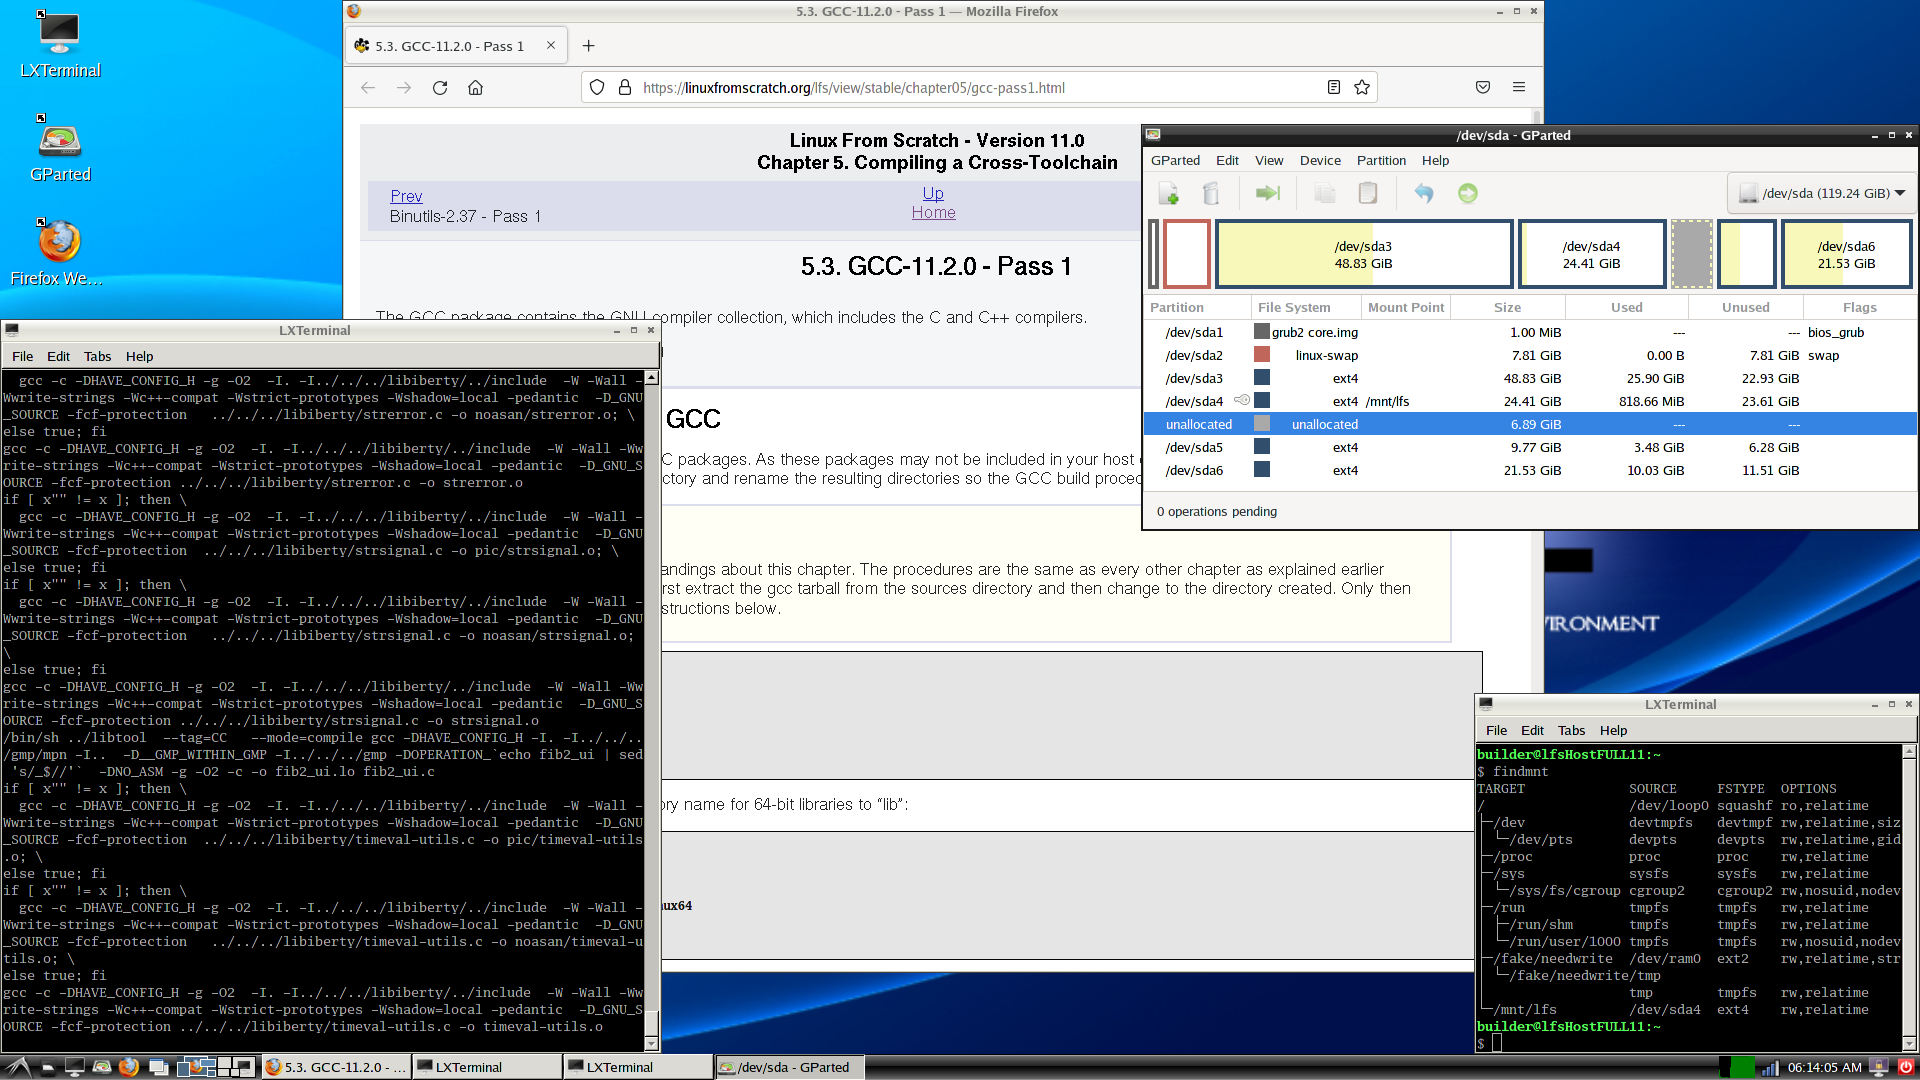The image size is (1920, 1080).
Task: Open Firefox hamburger application menu
Action: 1518,88
